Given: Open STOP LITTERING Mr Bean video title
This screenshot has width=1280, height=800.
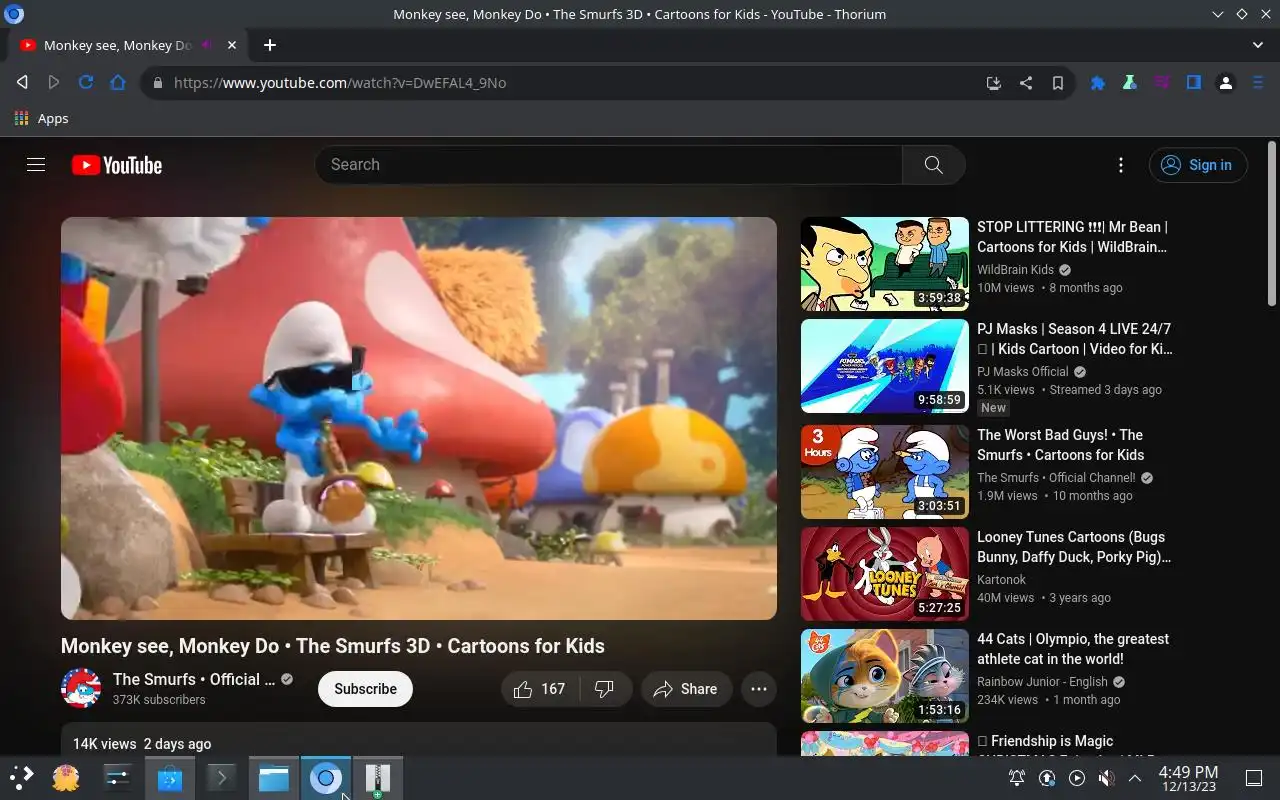Looking at the screenshot, I should pos(1073,237).
